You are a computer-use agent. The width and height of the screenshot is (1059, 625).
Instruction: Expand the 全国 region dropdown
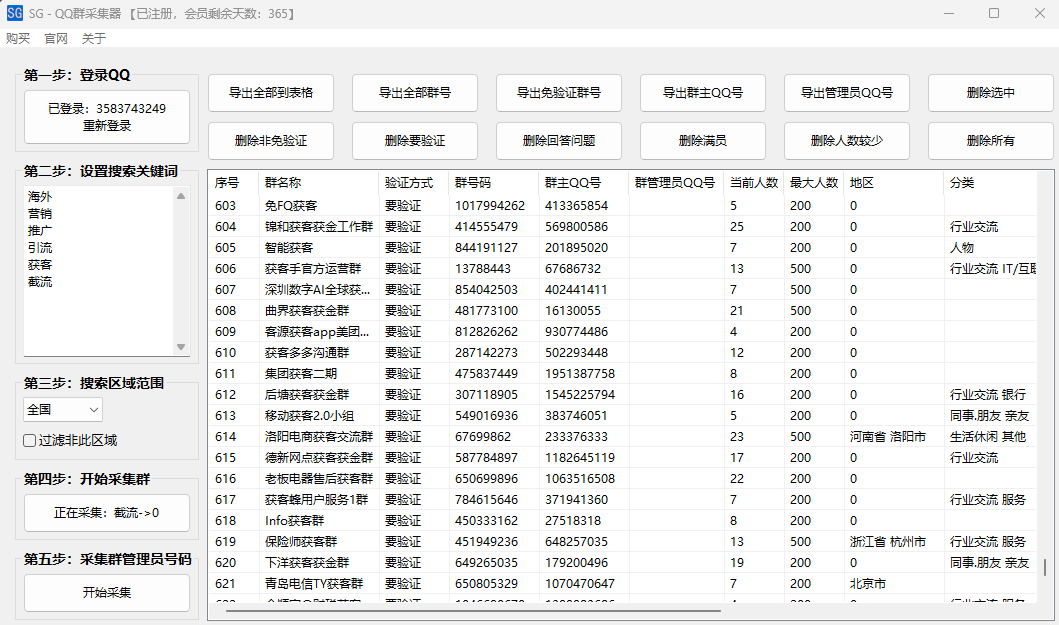63,409
